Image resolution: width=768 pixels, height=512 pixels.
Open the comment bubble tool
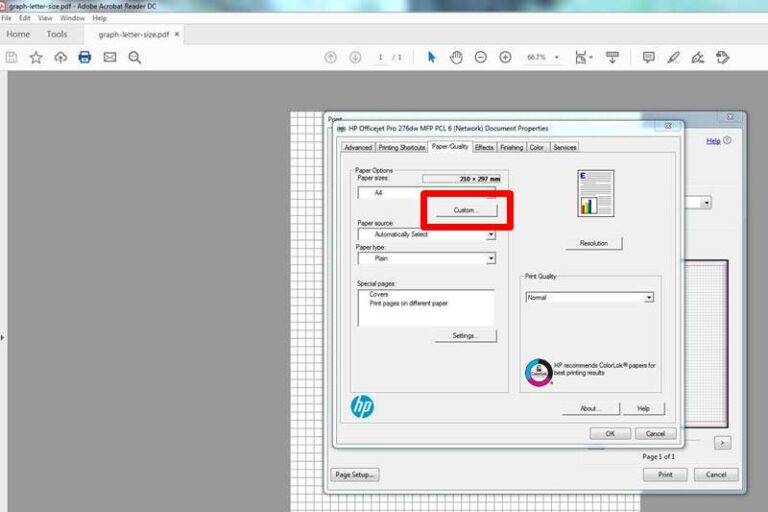(648, 58)
